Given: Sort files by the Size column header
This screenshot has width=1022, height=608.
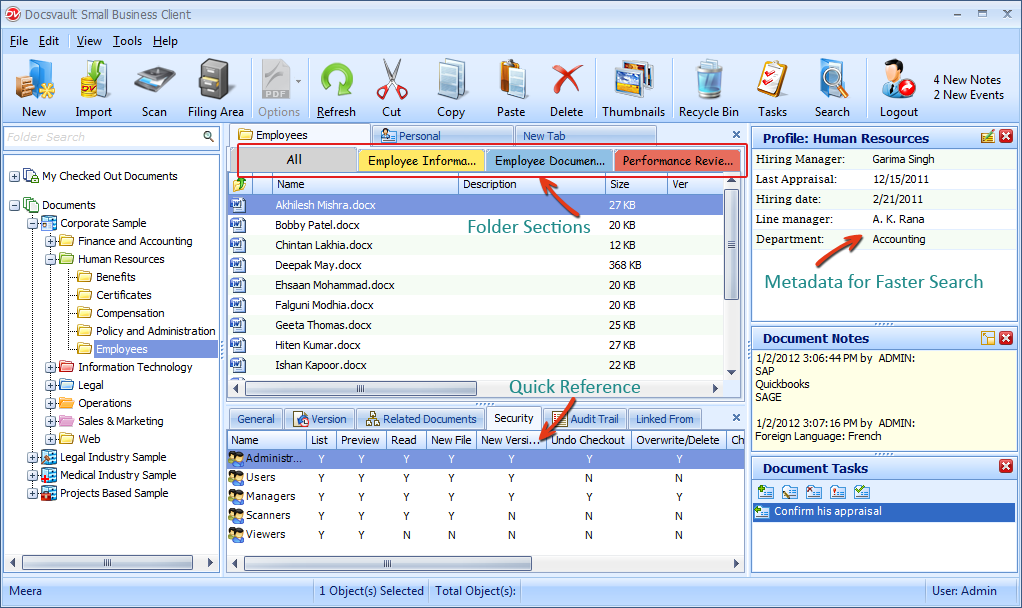Looking at the screenshot, I should 637,184.
